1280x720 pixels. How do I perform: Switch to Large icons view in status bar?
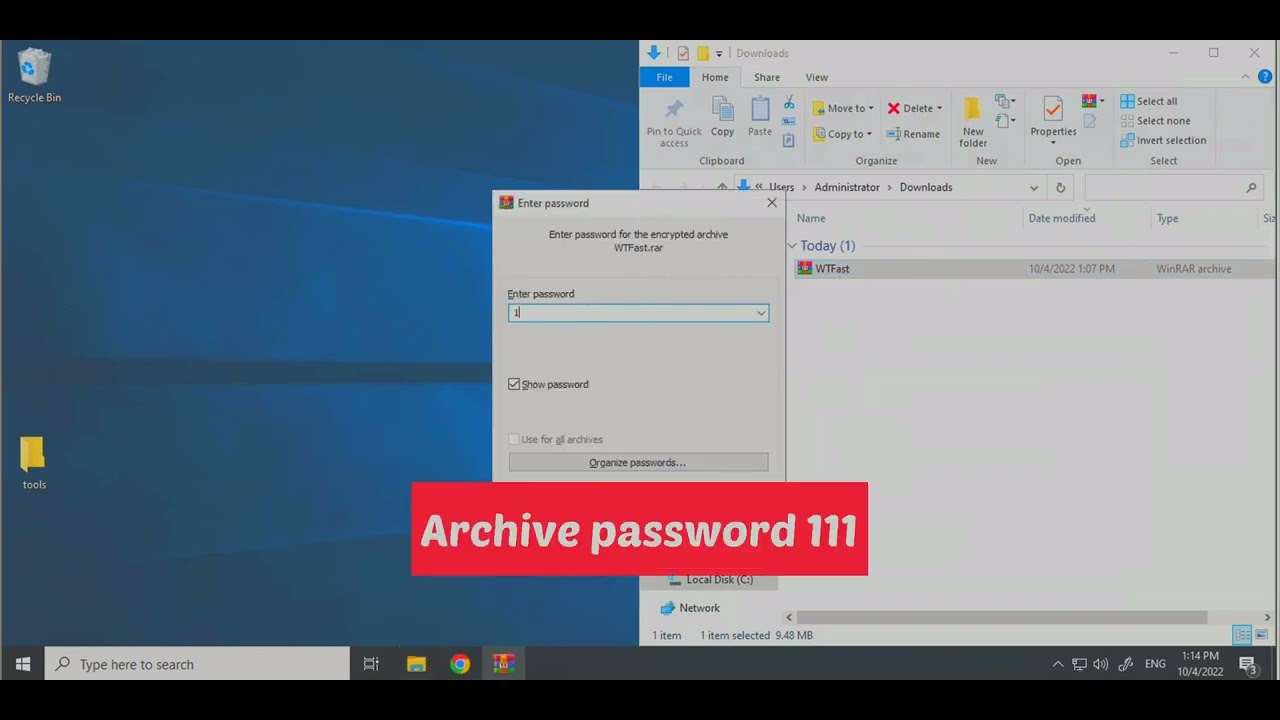tap(1261, 635)
